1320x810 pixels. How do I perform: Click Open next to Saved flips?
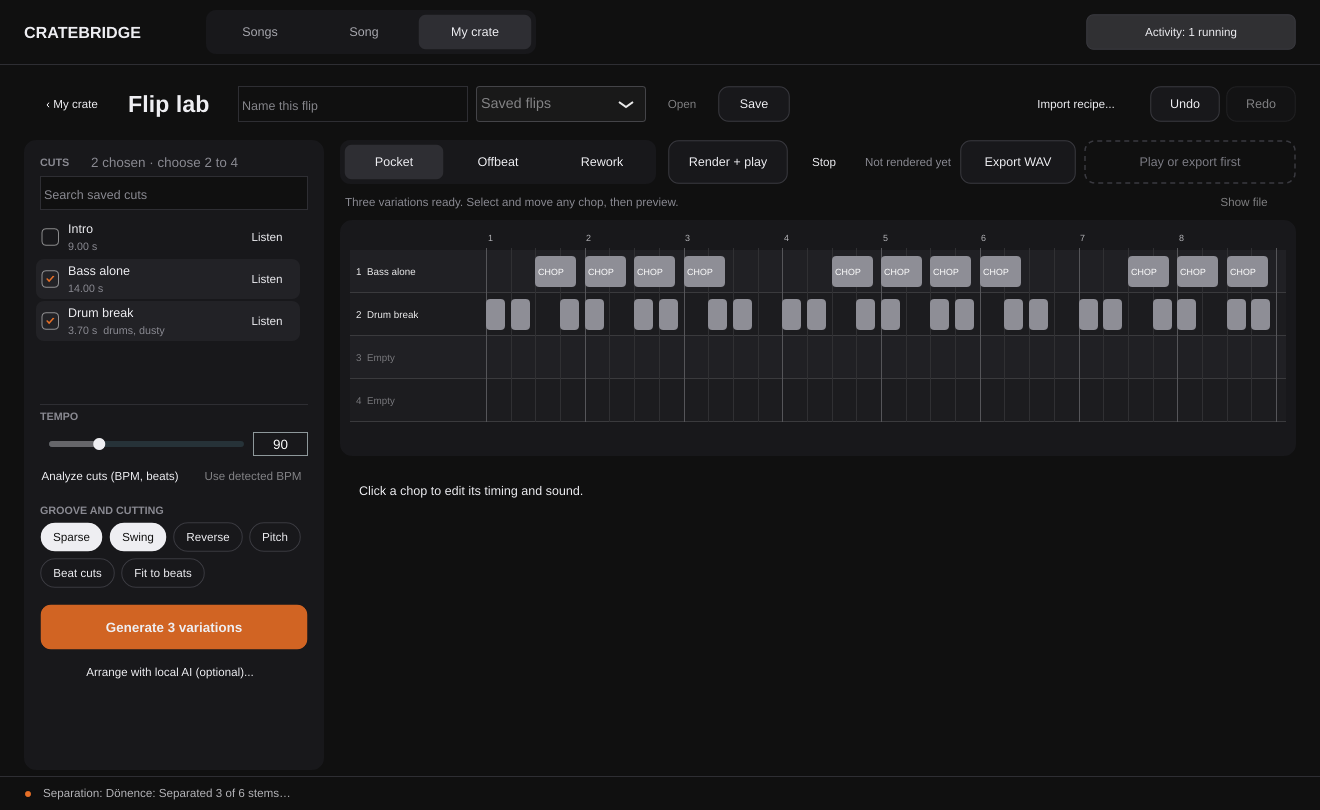click(x=682, y=104)
